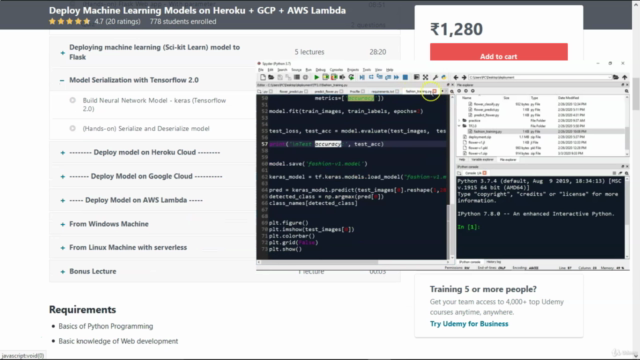
Task: Click the Run selection icon in Spyder toolbar
Action: (342, 77)
